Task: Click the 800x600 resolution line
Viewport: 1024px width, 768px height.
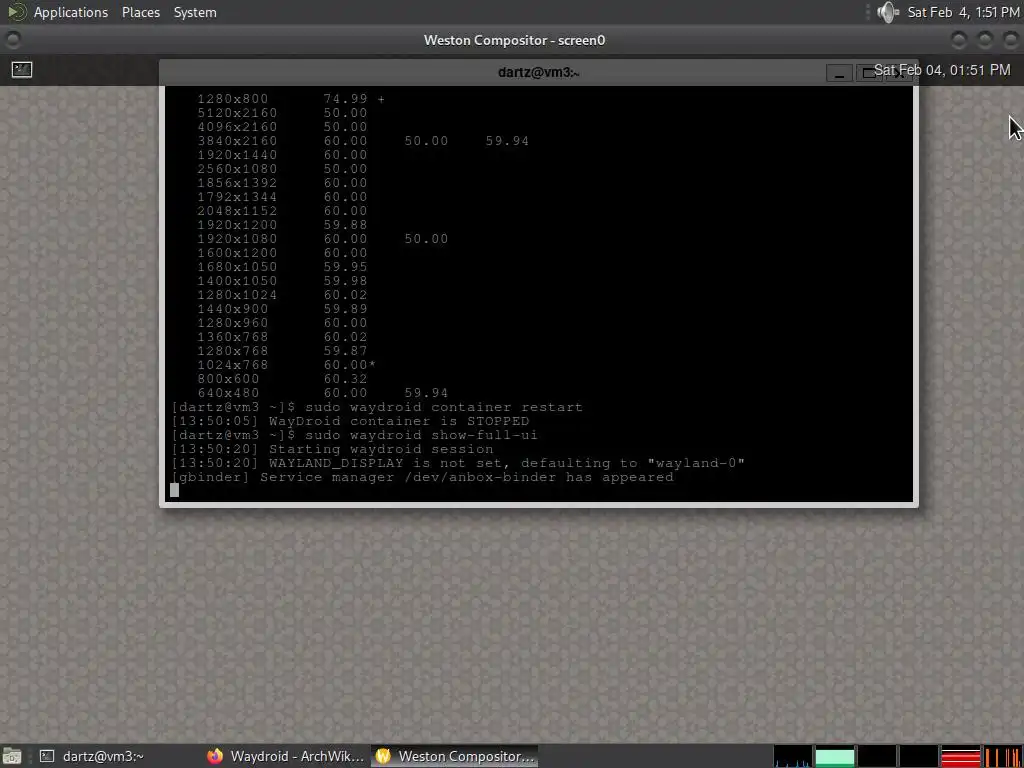Action: [x=282, y=379]
